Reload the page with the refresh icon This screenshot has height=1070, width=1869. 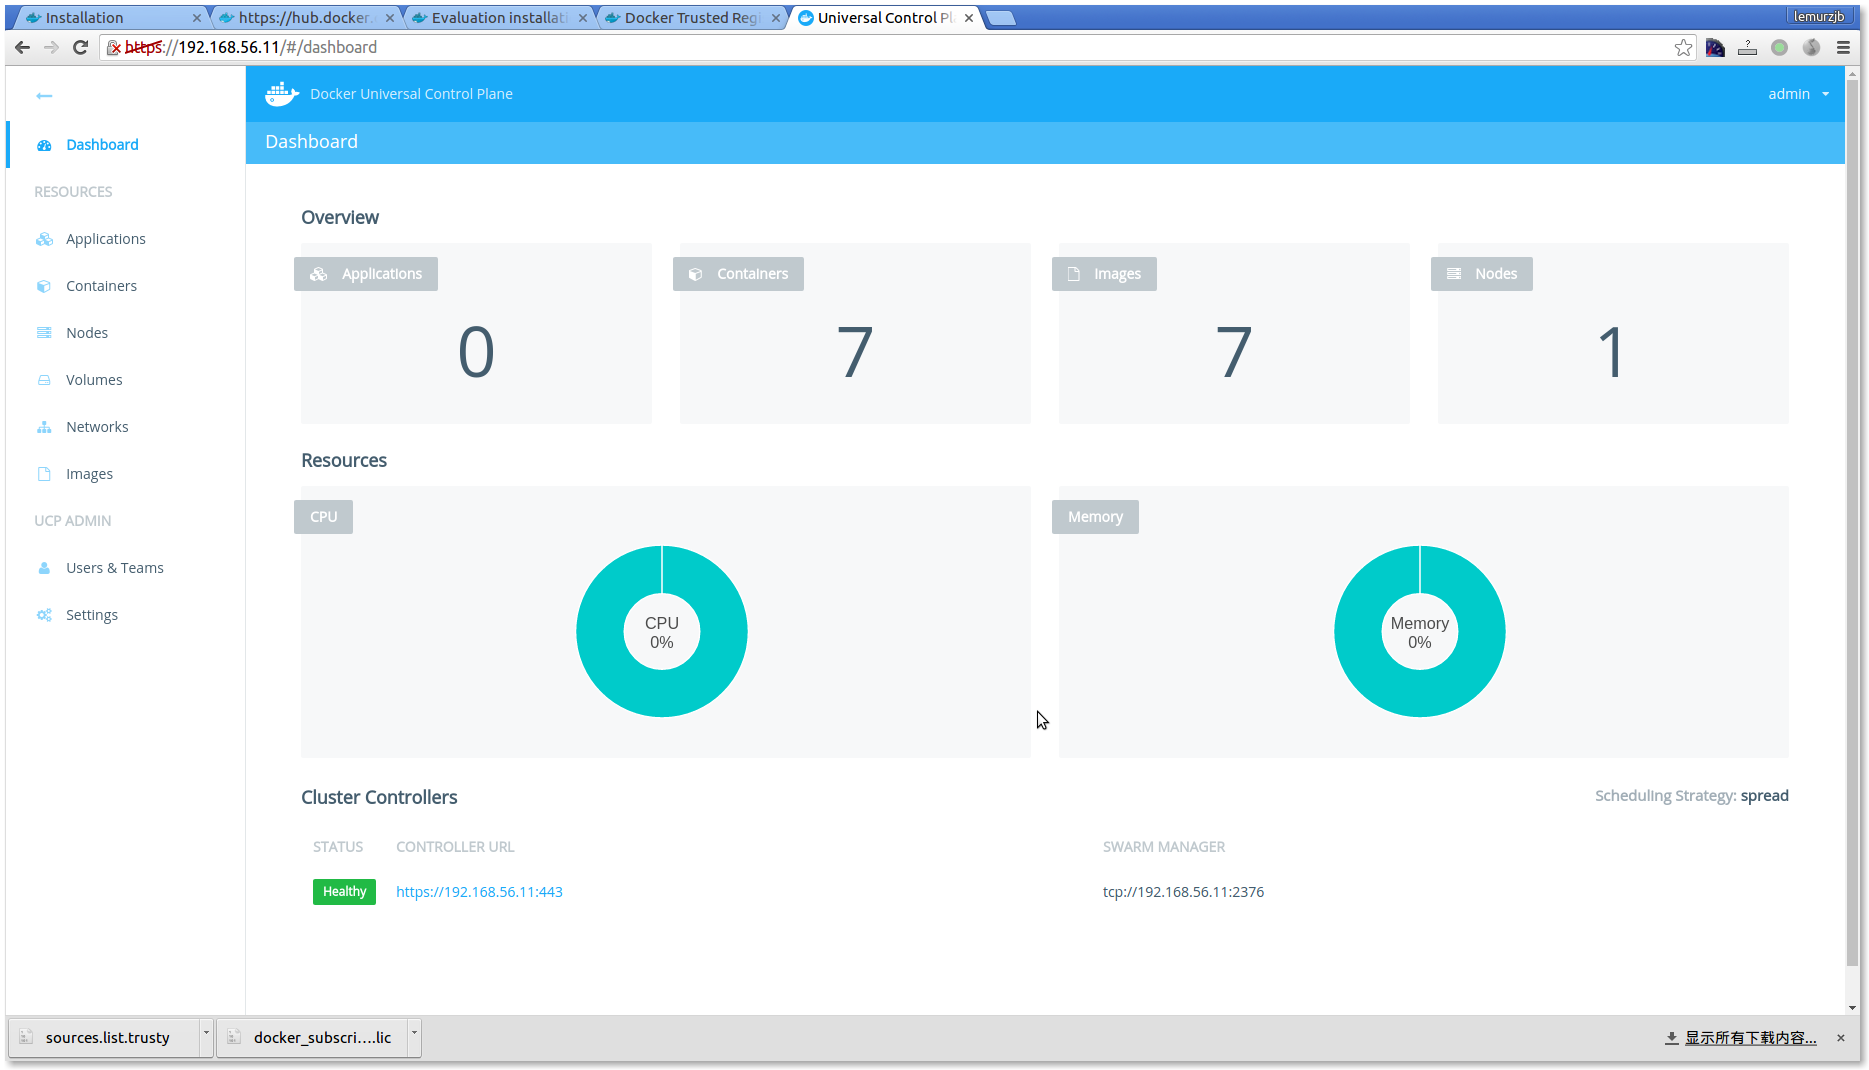tap(81, 47)
